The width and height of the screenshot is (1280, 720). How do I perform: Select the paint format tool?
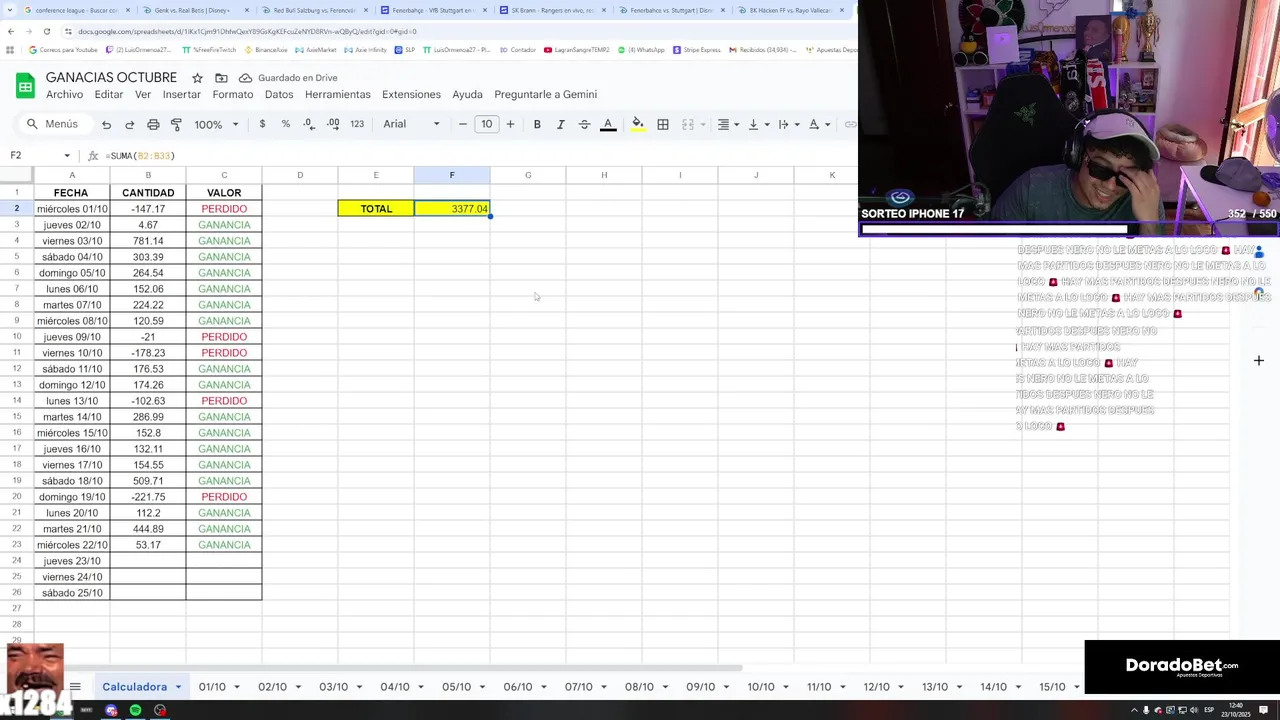[x=176, y=124]
